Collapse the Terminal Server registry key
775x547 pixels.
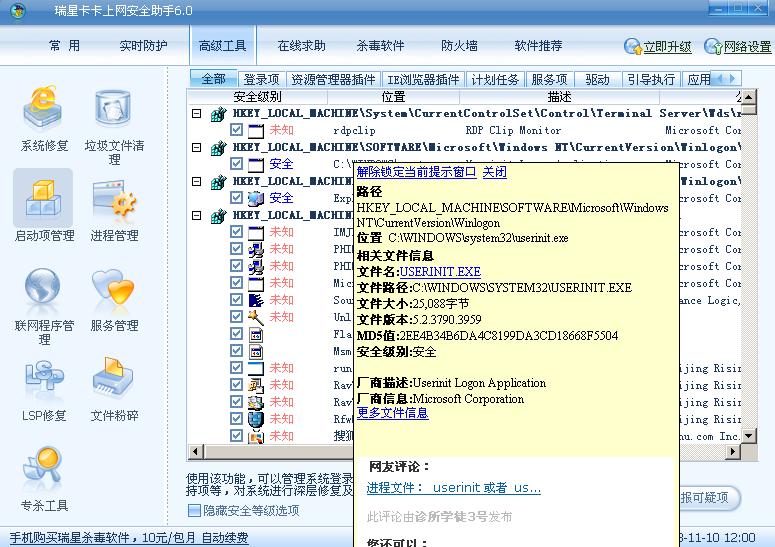197,114
